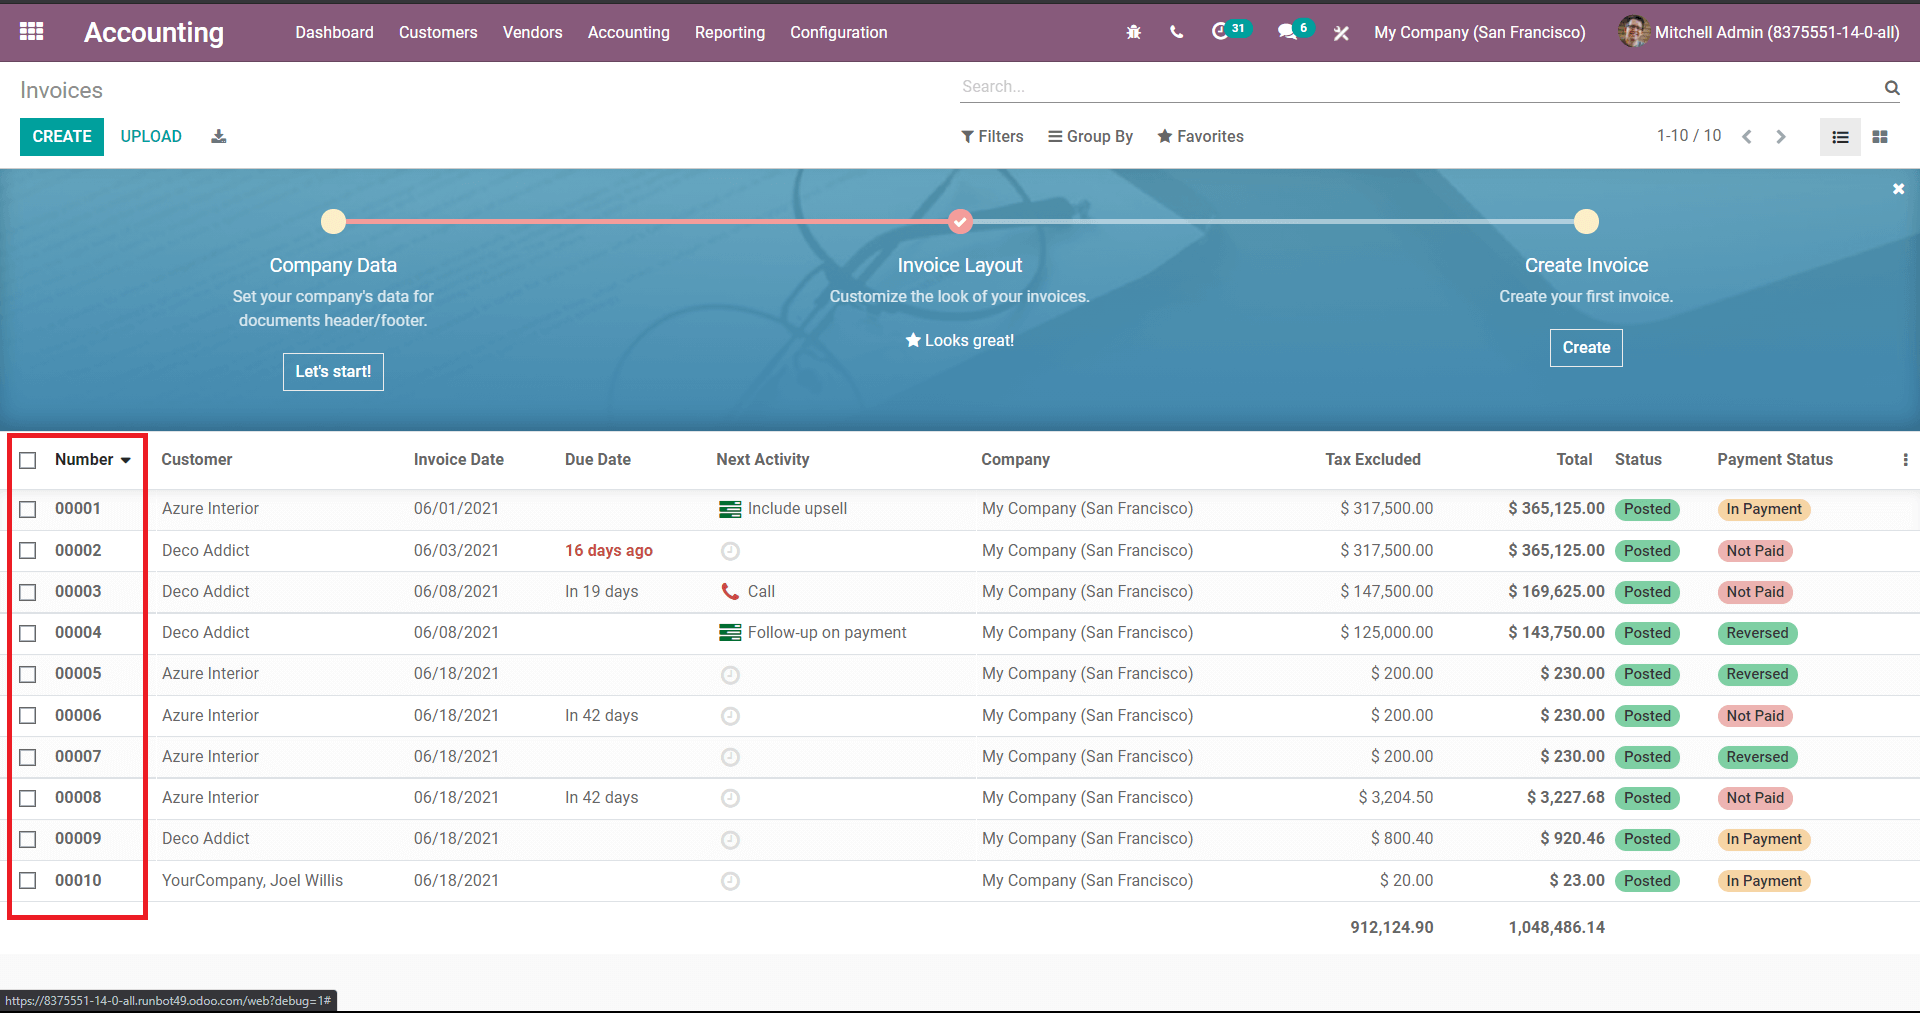Toggle the select-all invoices checkbox
Viewport: 1920px width, 1013px height.
click(x=28, y=460)
